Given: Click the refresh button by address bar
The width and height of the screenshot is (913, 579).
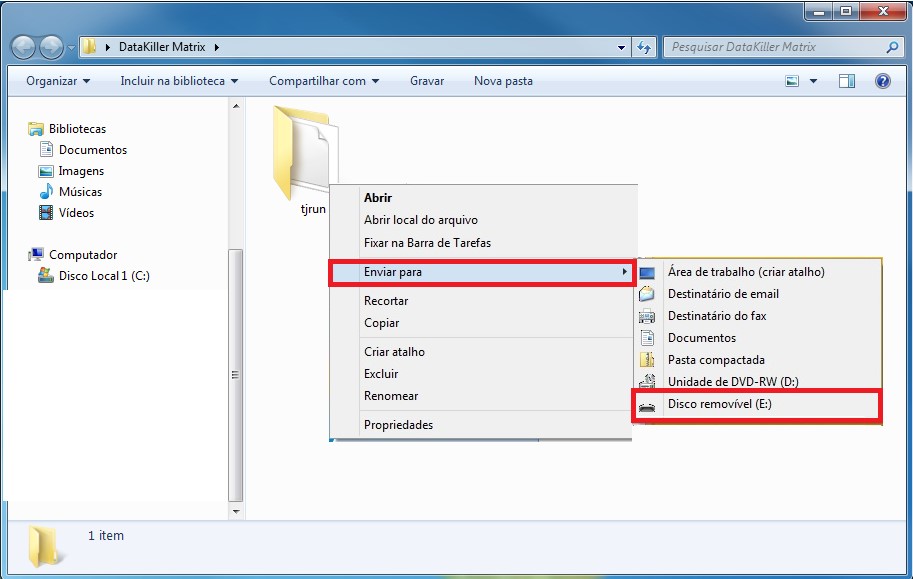Looking at the screenshot, I should pyautogui.click(x=644, y=47).
